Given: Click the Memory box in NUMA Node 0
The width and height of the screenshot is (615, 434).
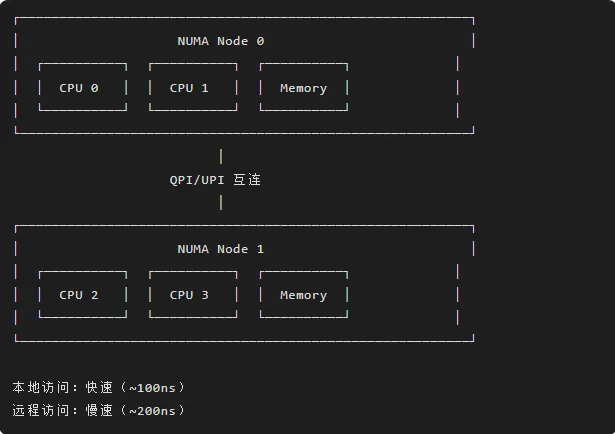Looking at the screenshot, I should click(x=303, y=88).
